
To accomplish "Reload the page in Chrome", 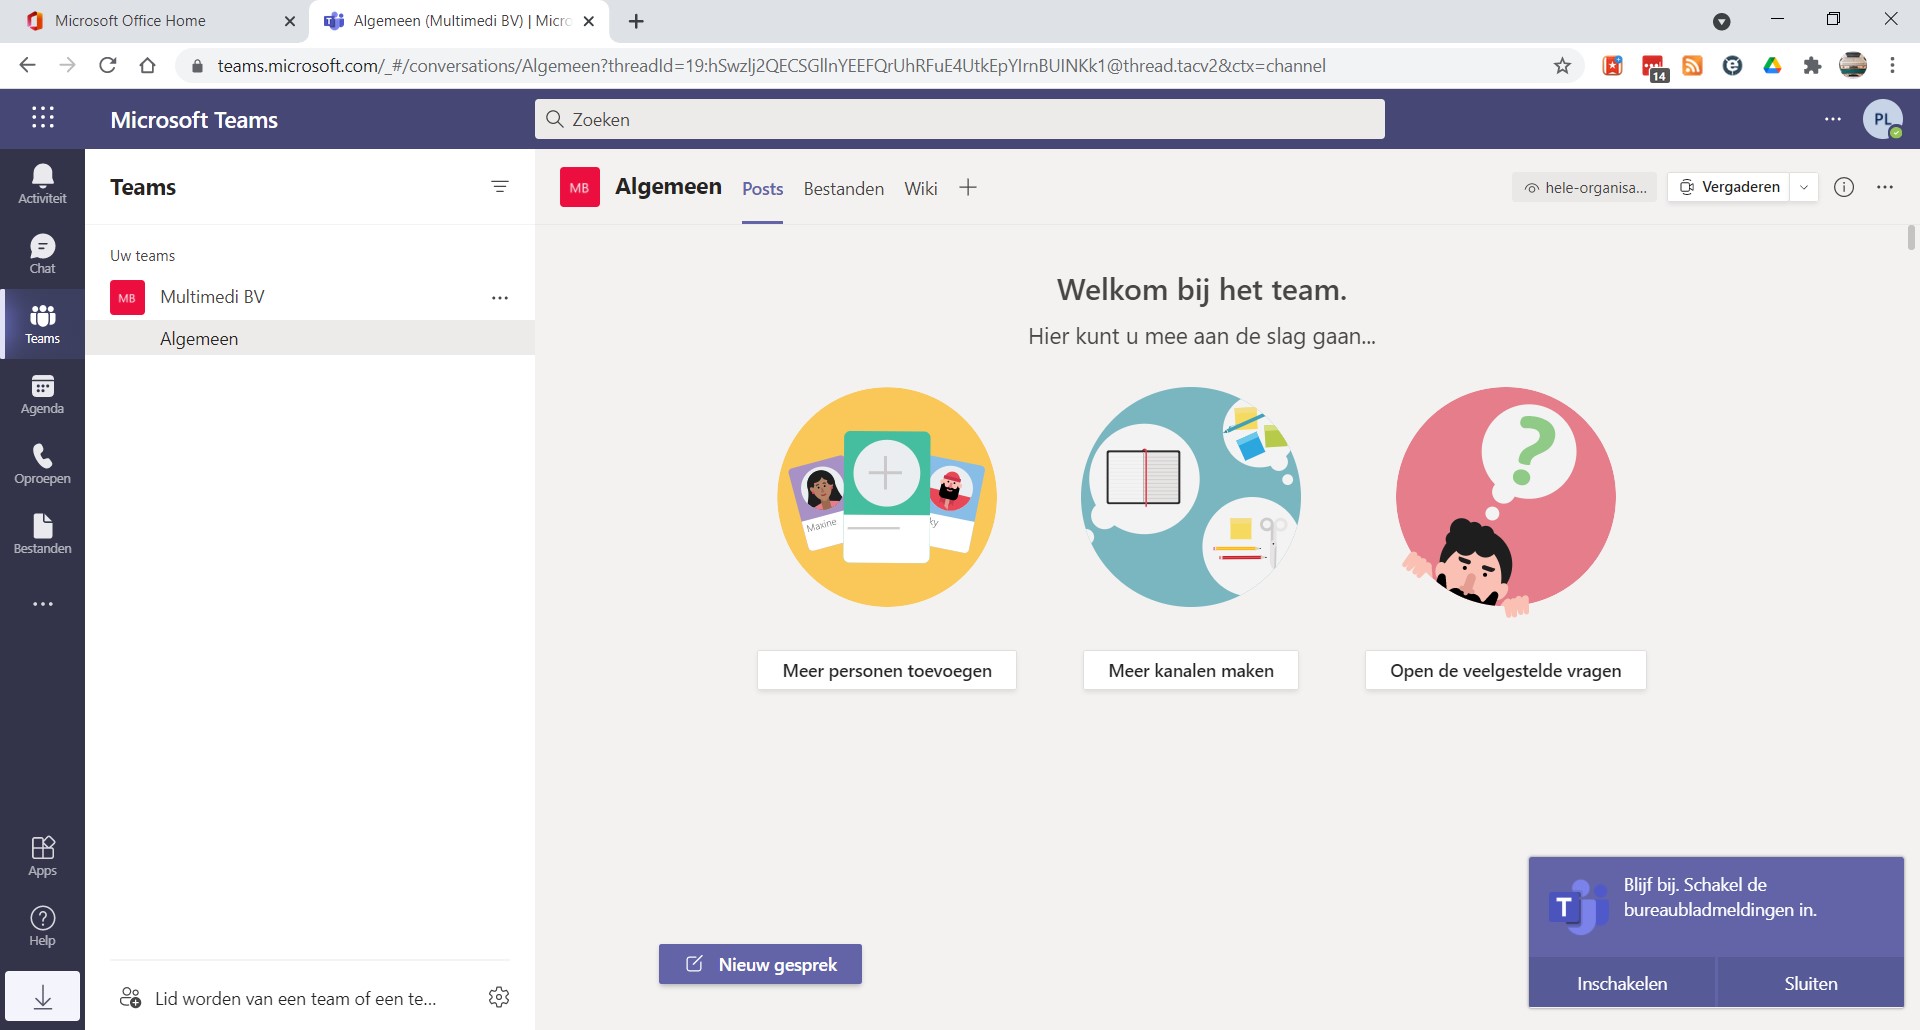I will [x=108, y=66].
